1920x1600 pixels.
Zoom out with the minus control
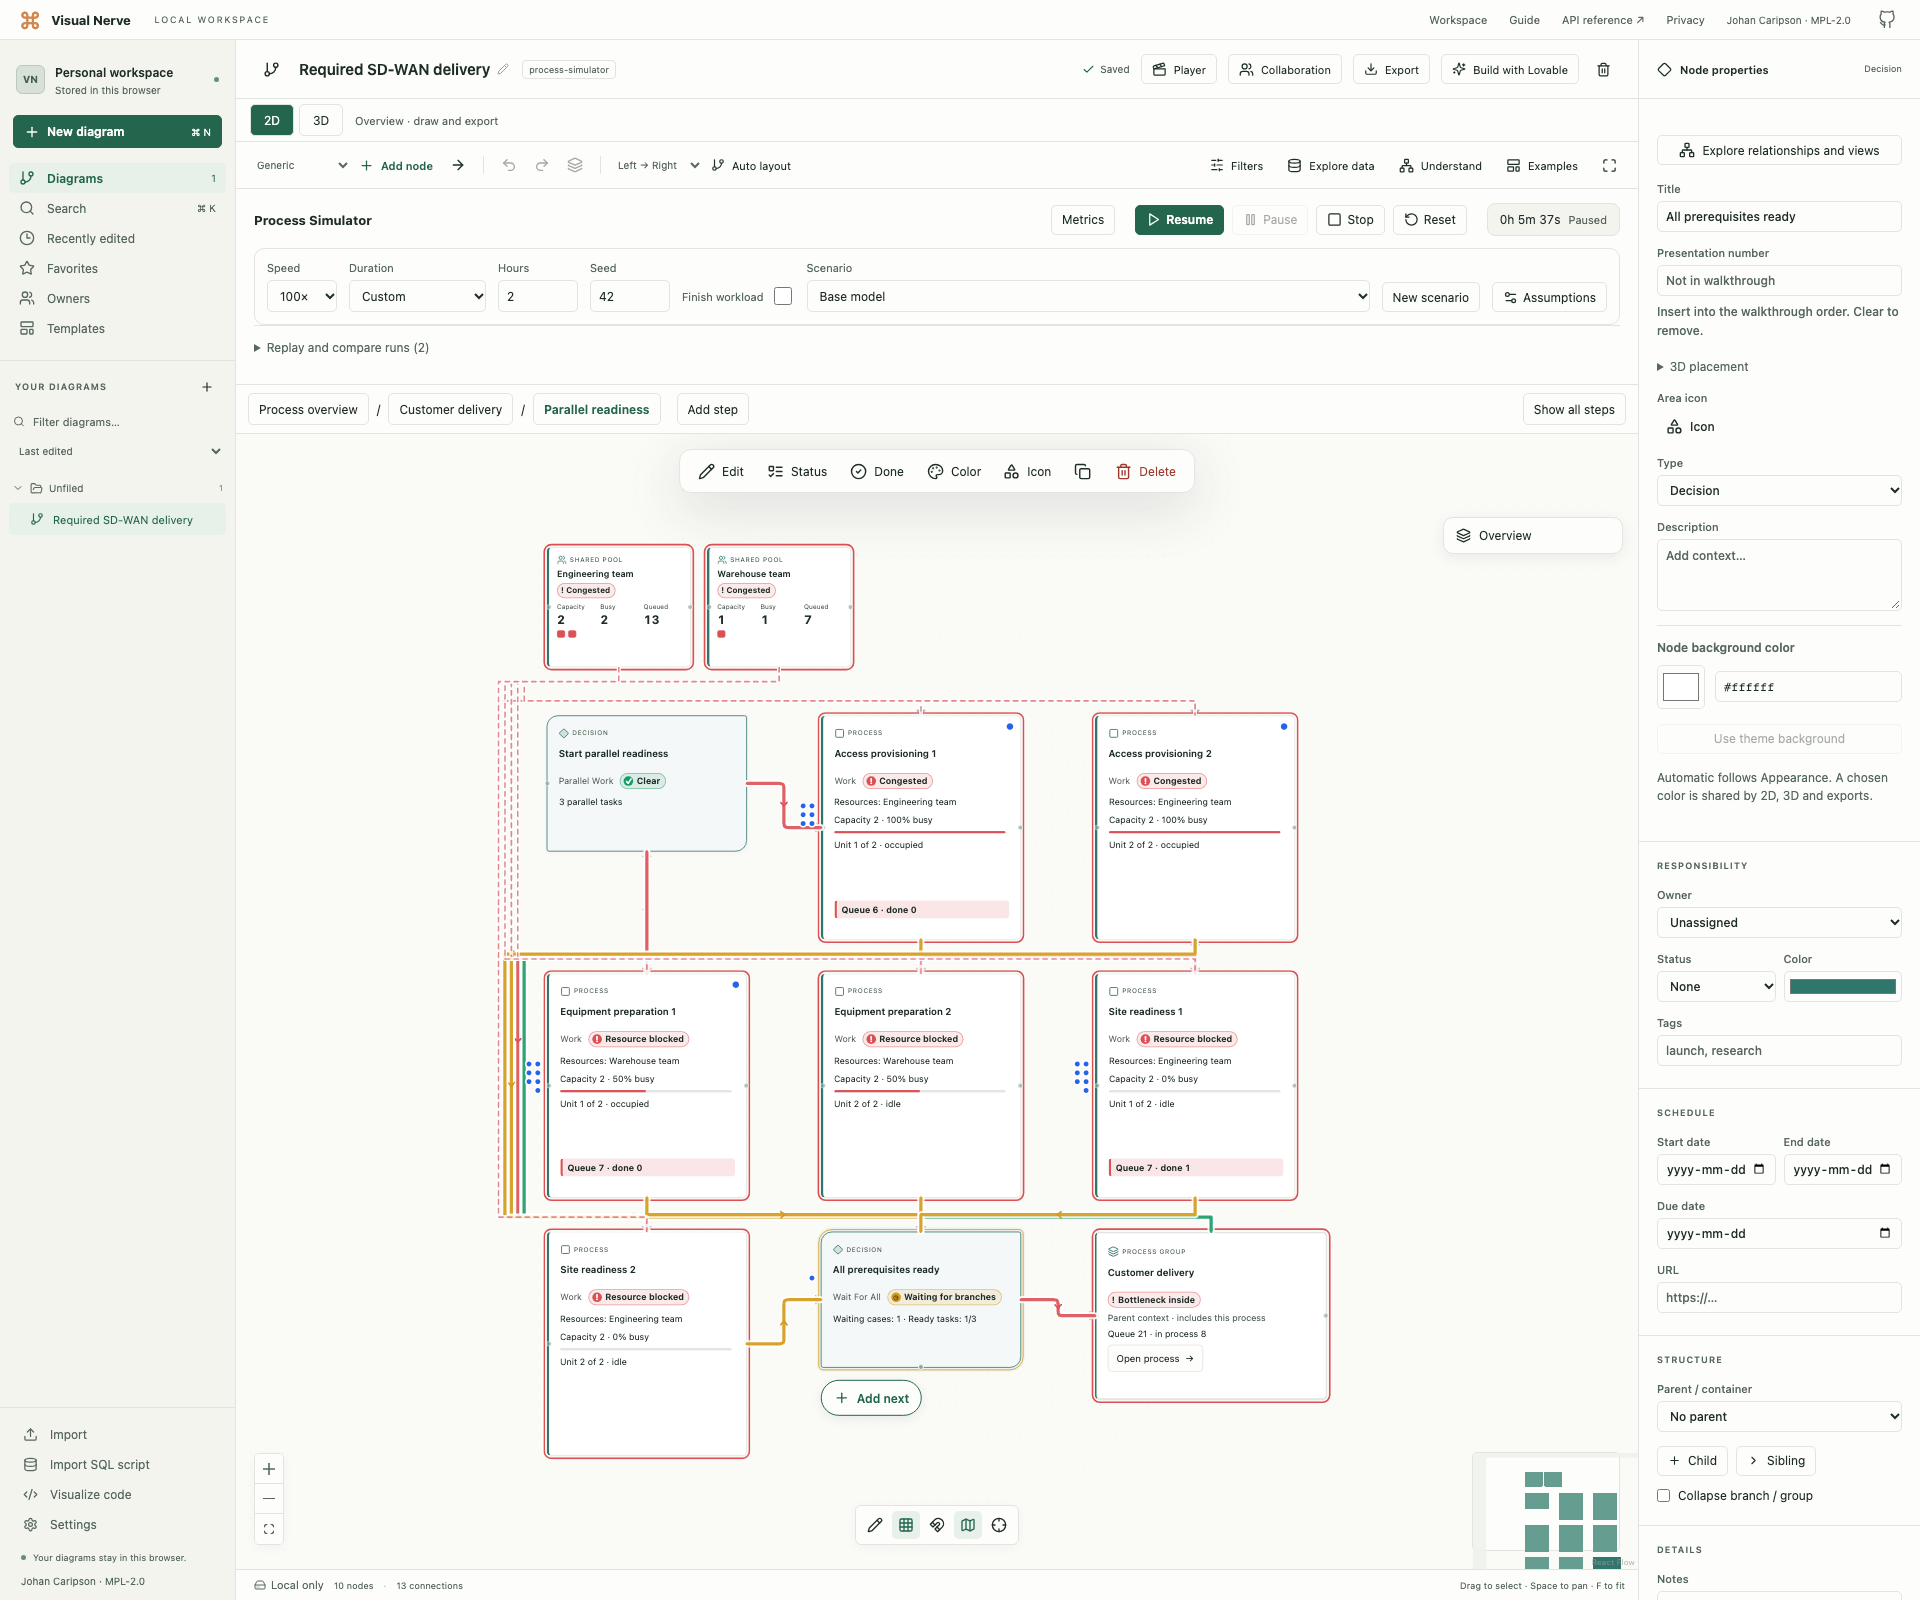(269, 1498)
